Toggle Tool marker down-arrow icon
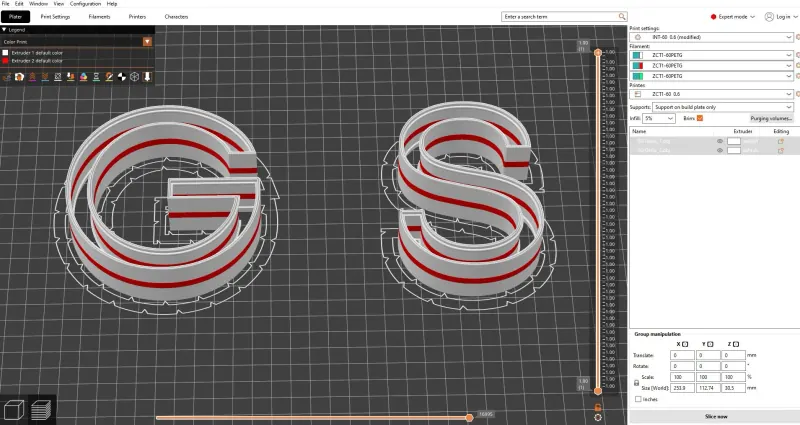 [147, 77]
